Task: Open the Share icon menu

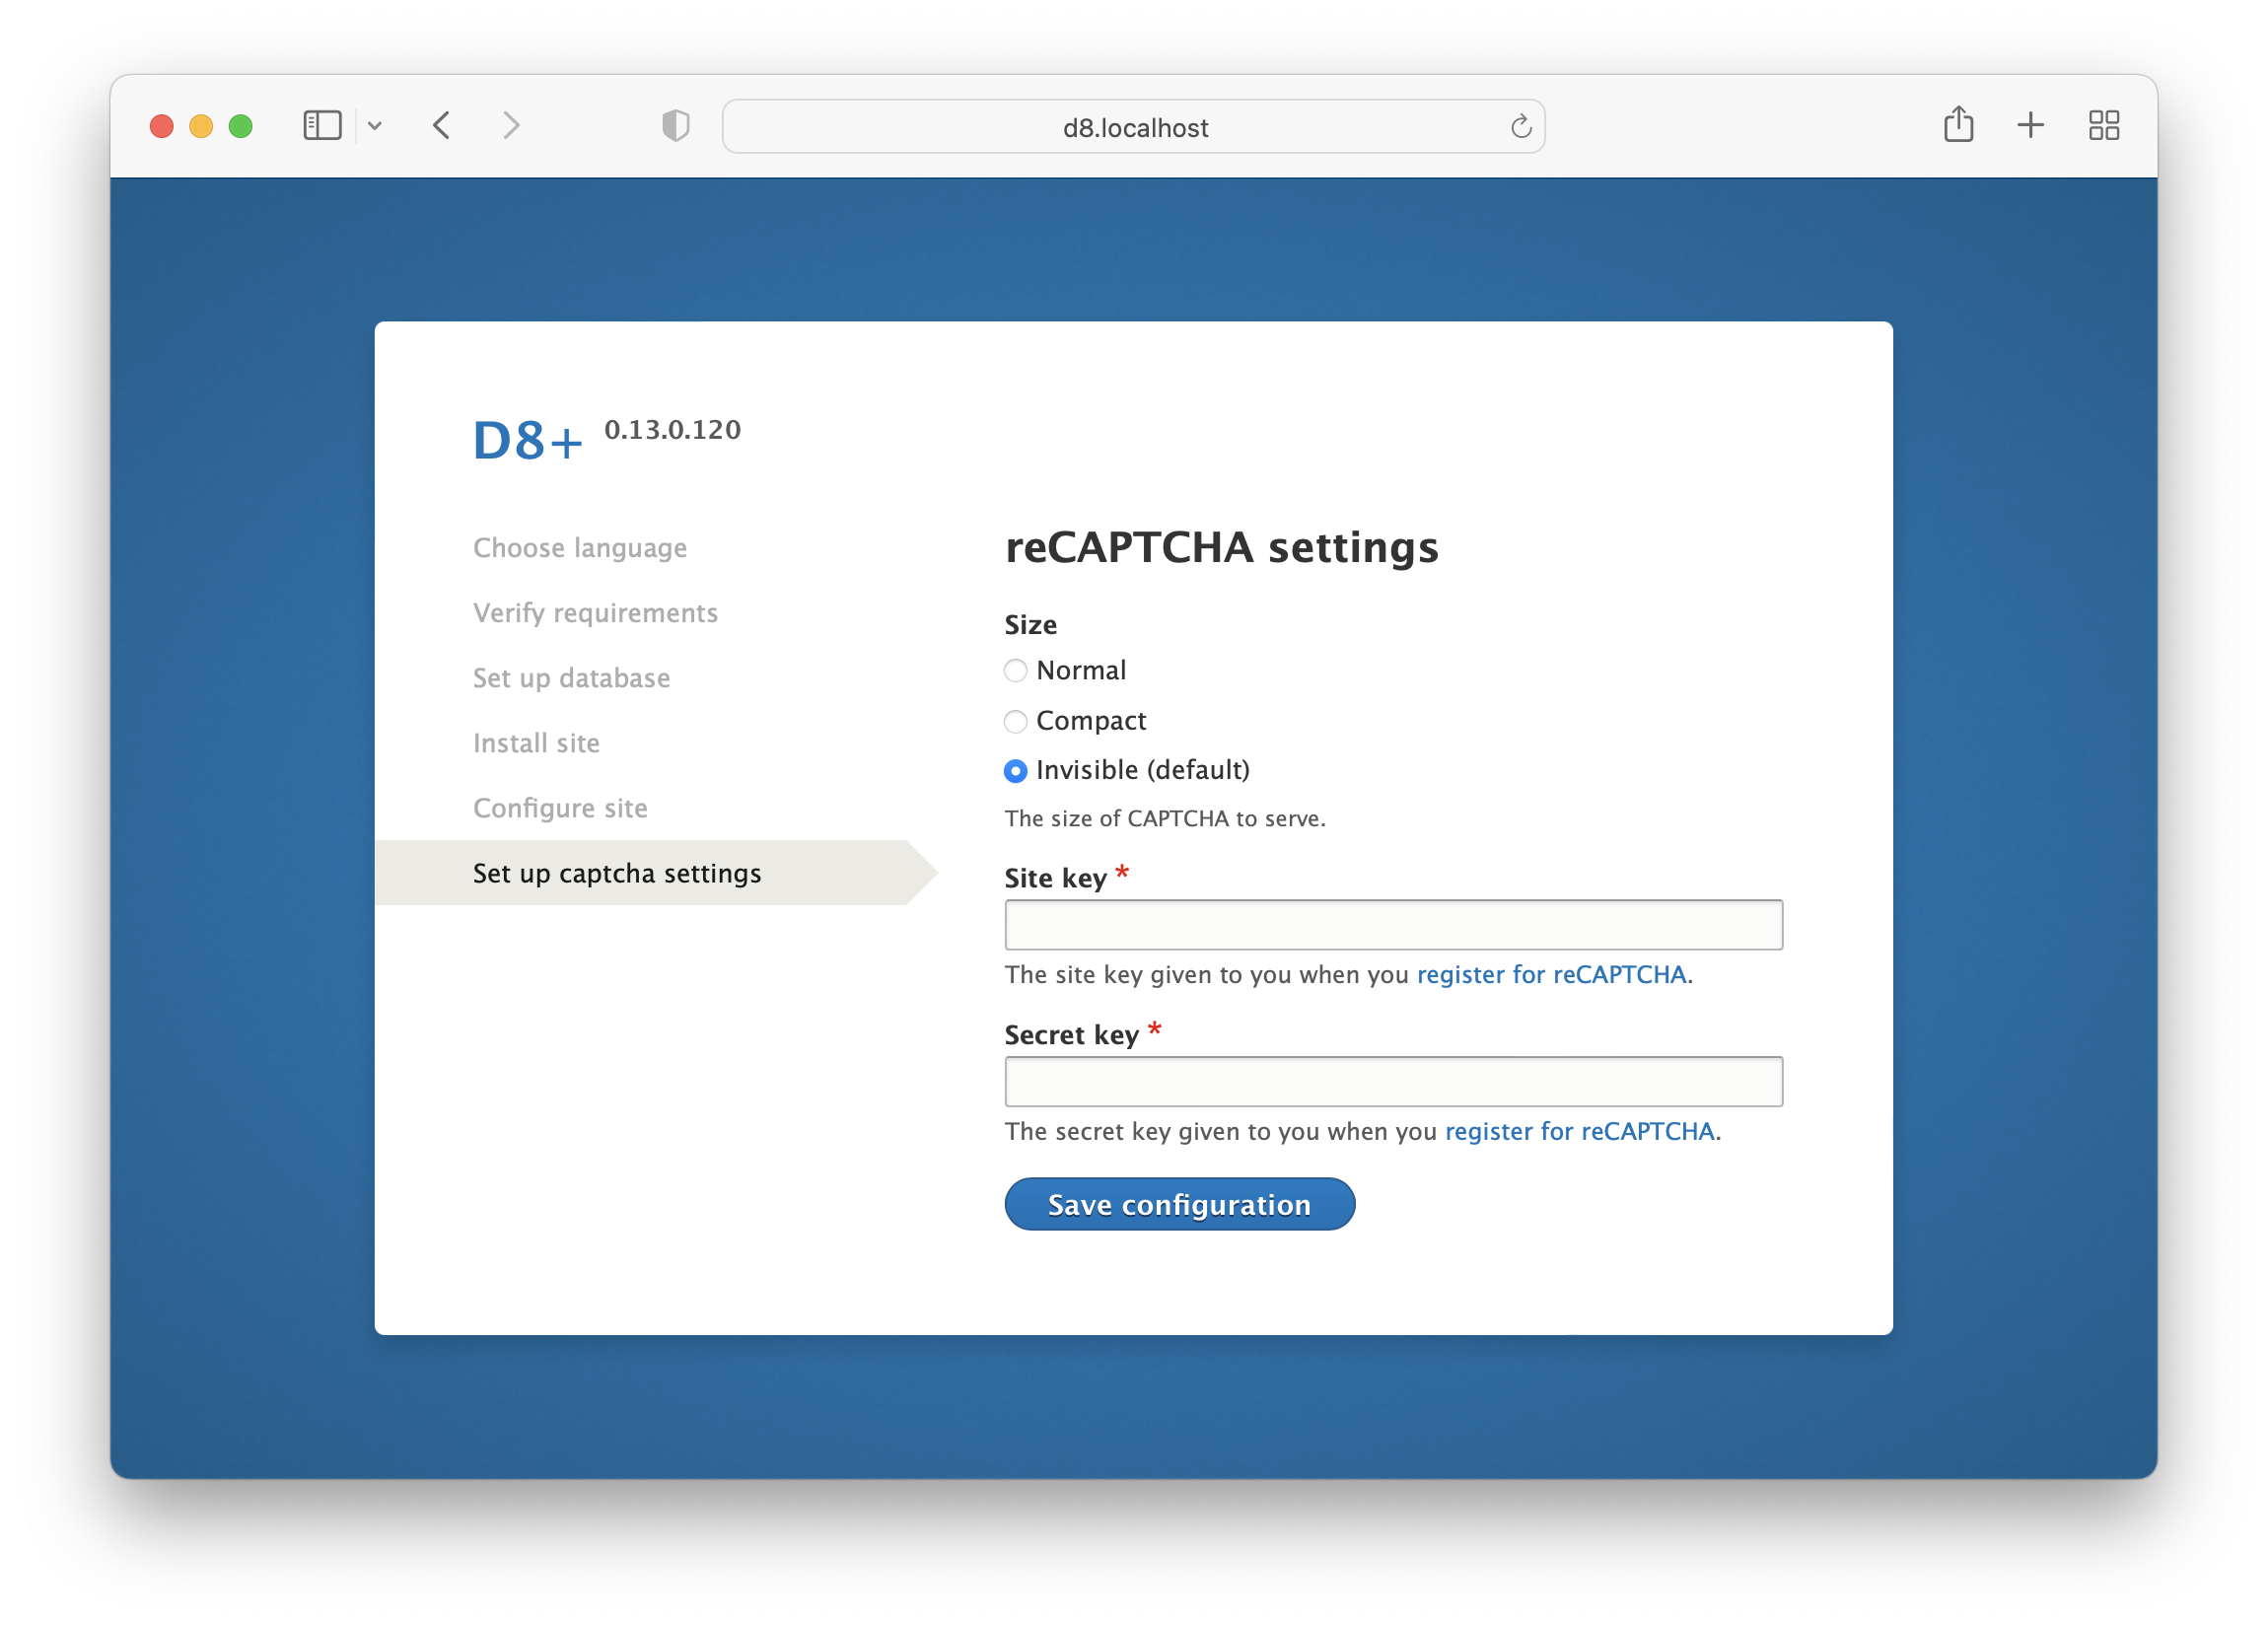Action: [x=1958, y=125]
